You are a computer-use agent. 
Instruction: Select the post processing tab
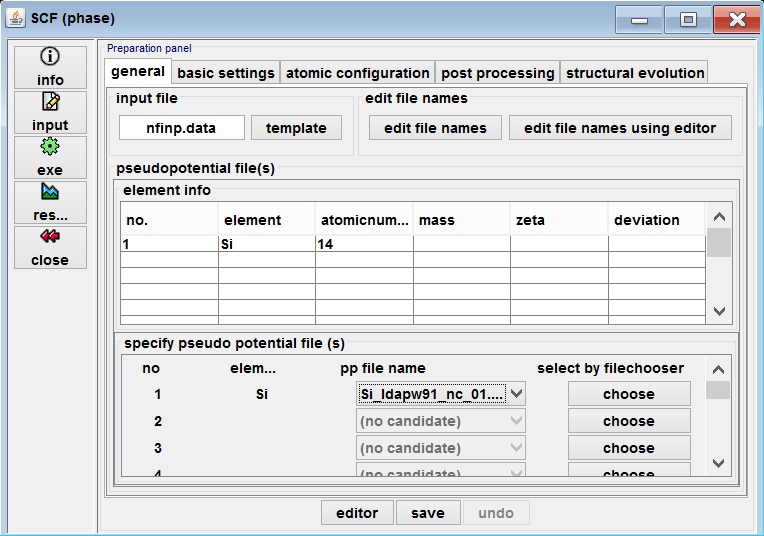click(x=497, y=73)
